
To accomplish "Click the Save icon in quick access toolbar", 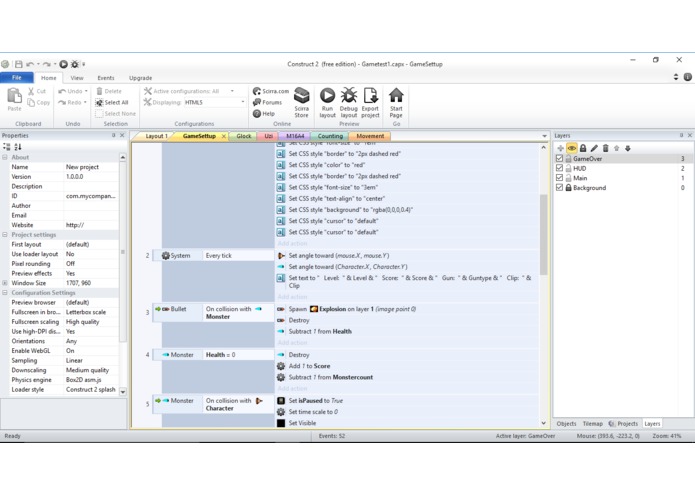I will click(19, 64).
